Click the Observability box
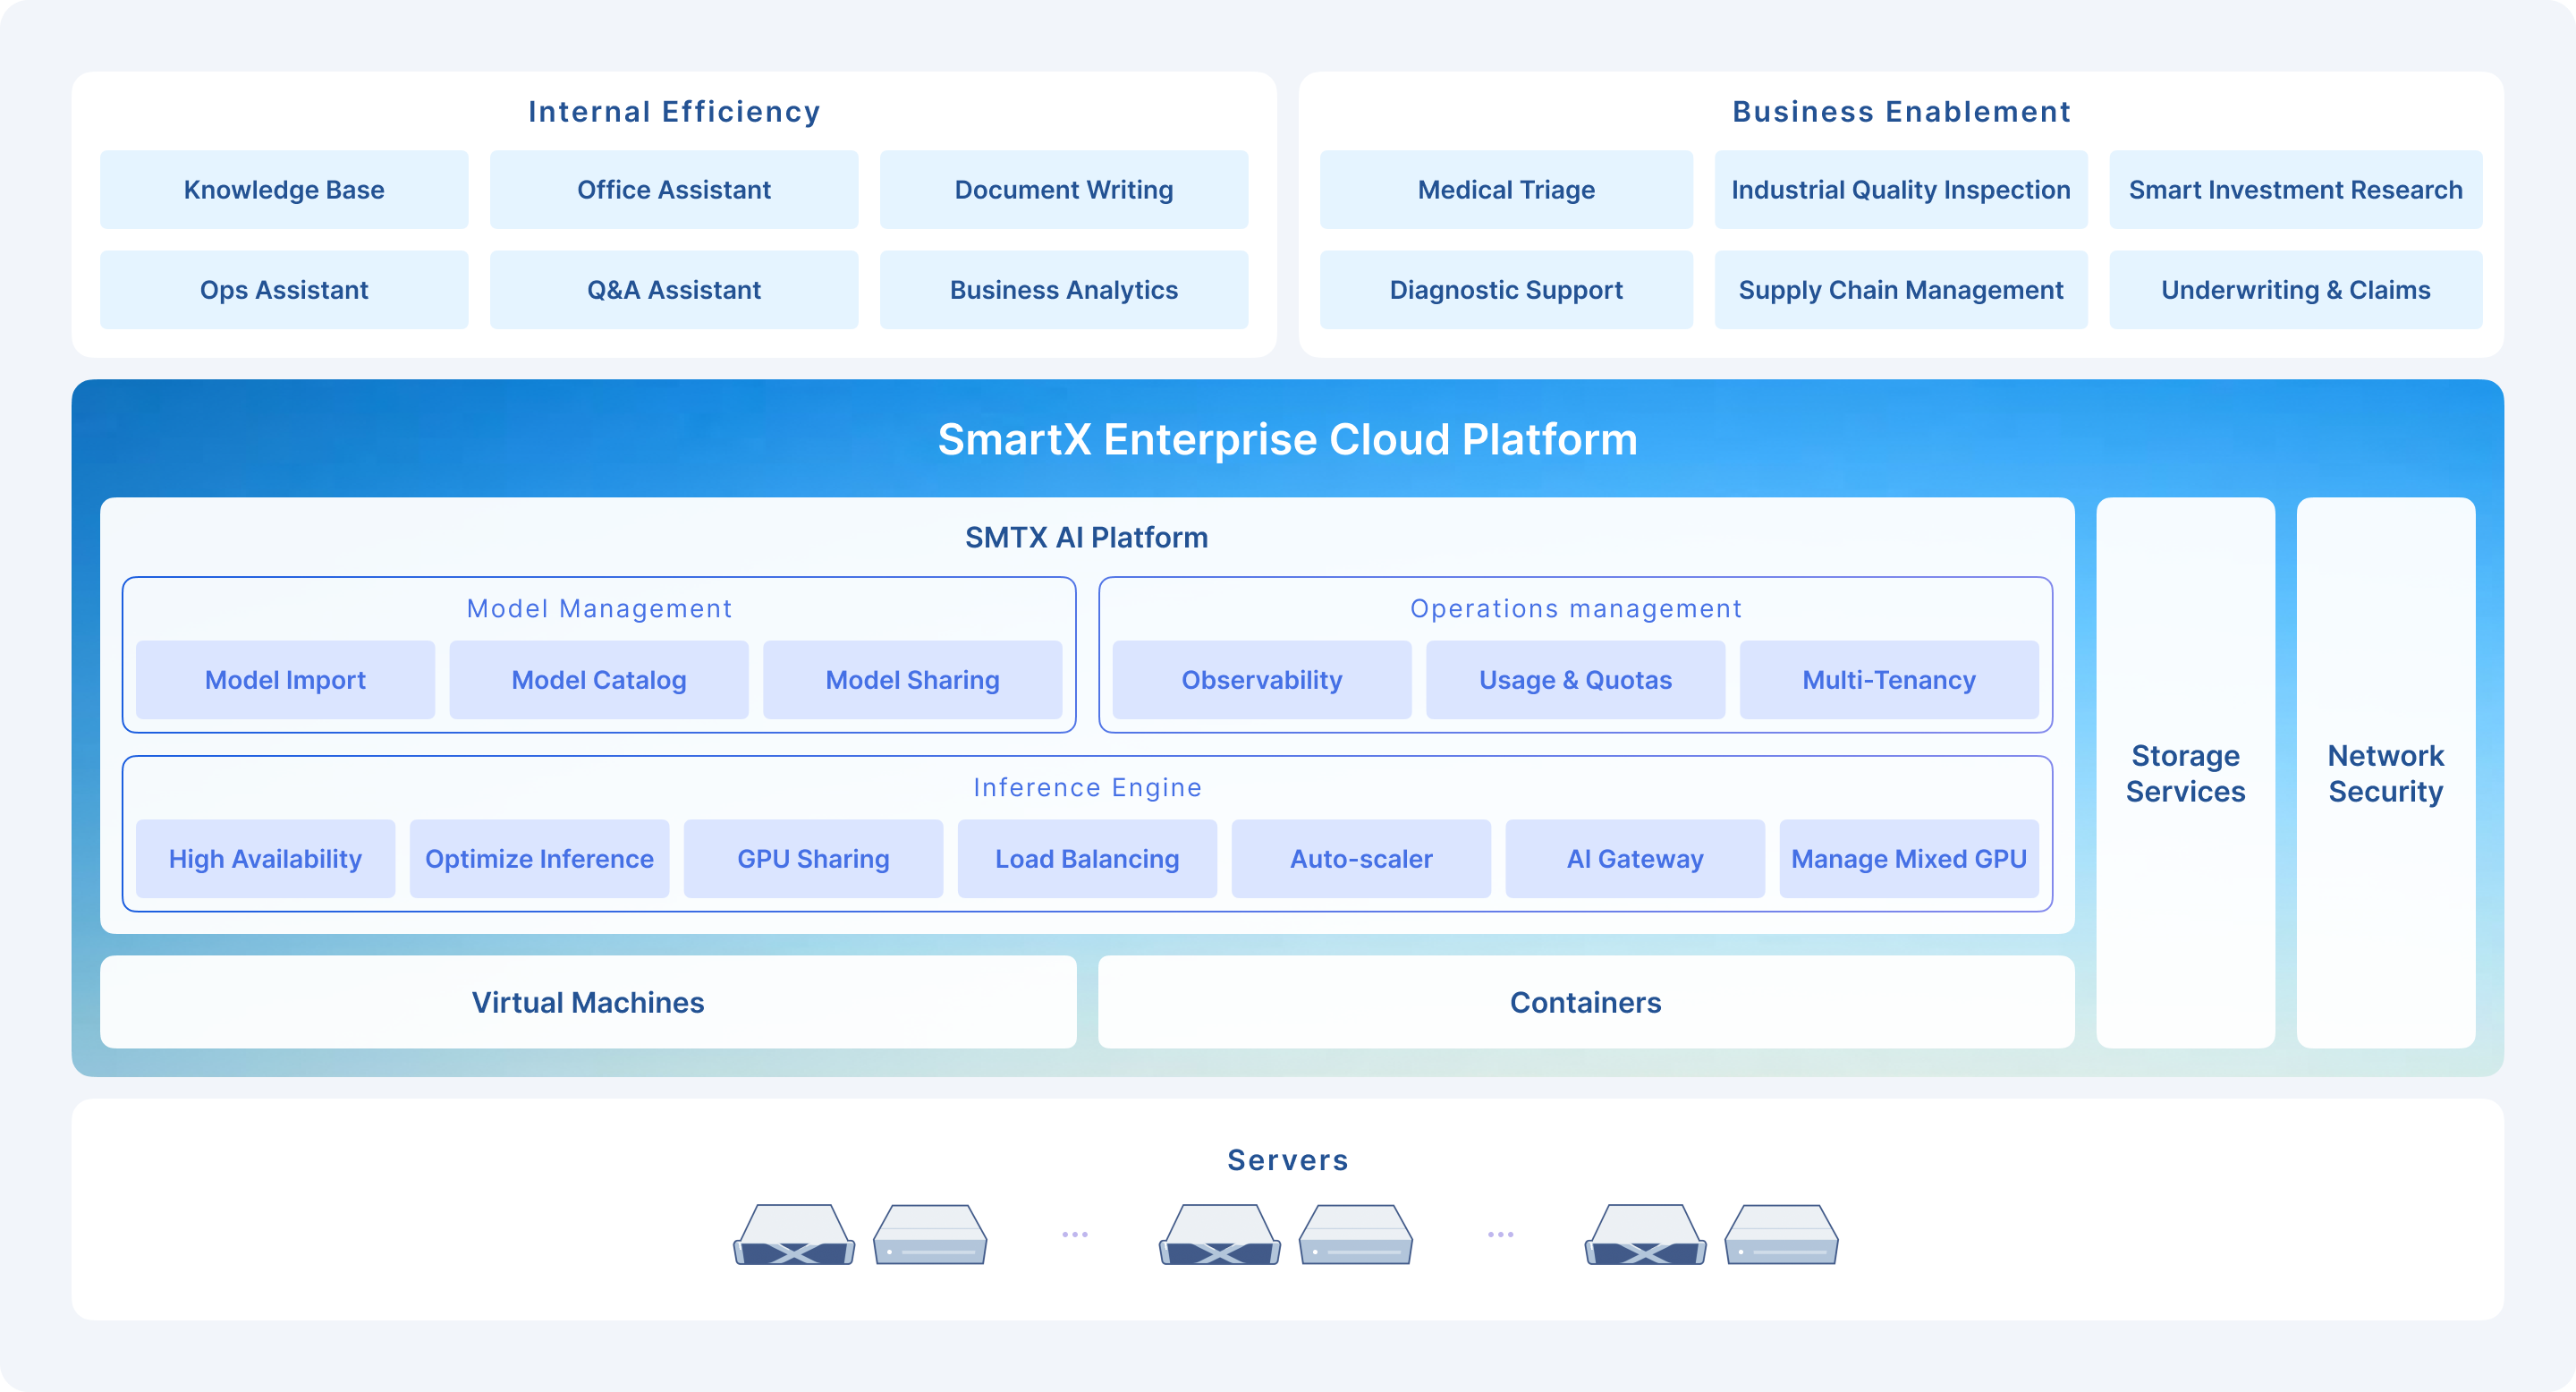This screenshot has width=2576, height=1392. [1262, 680]
